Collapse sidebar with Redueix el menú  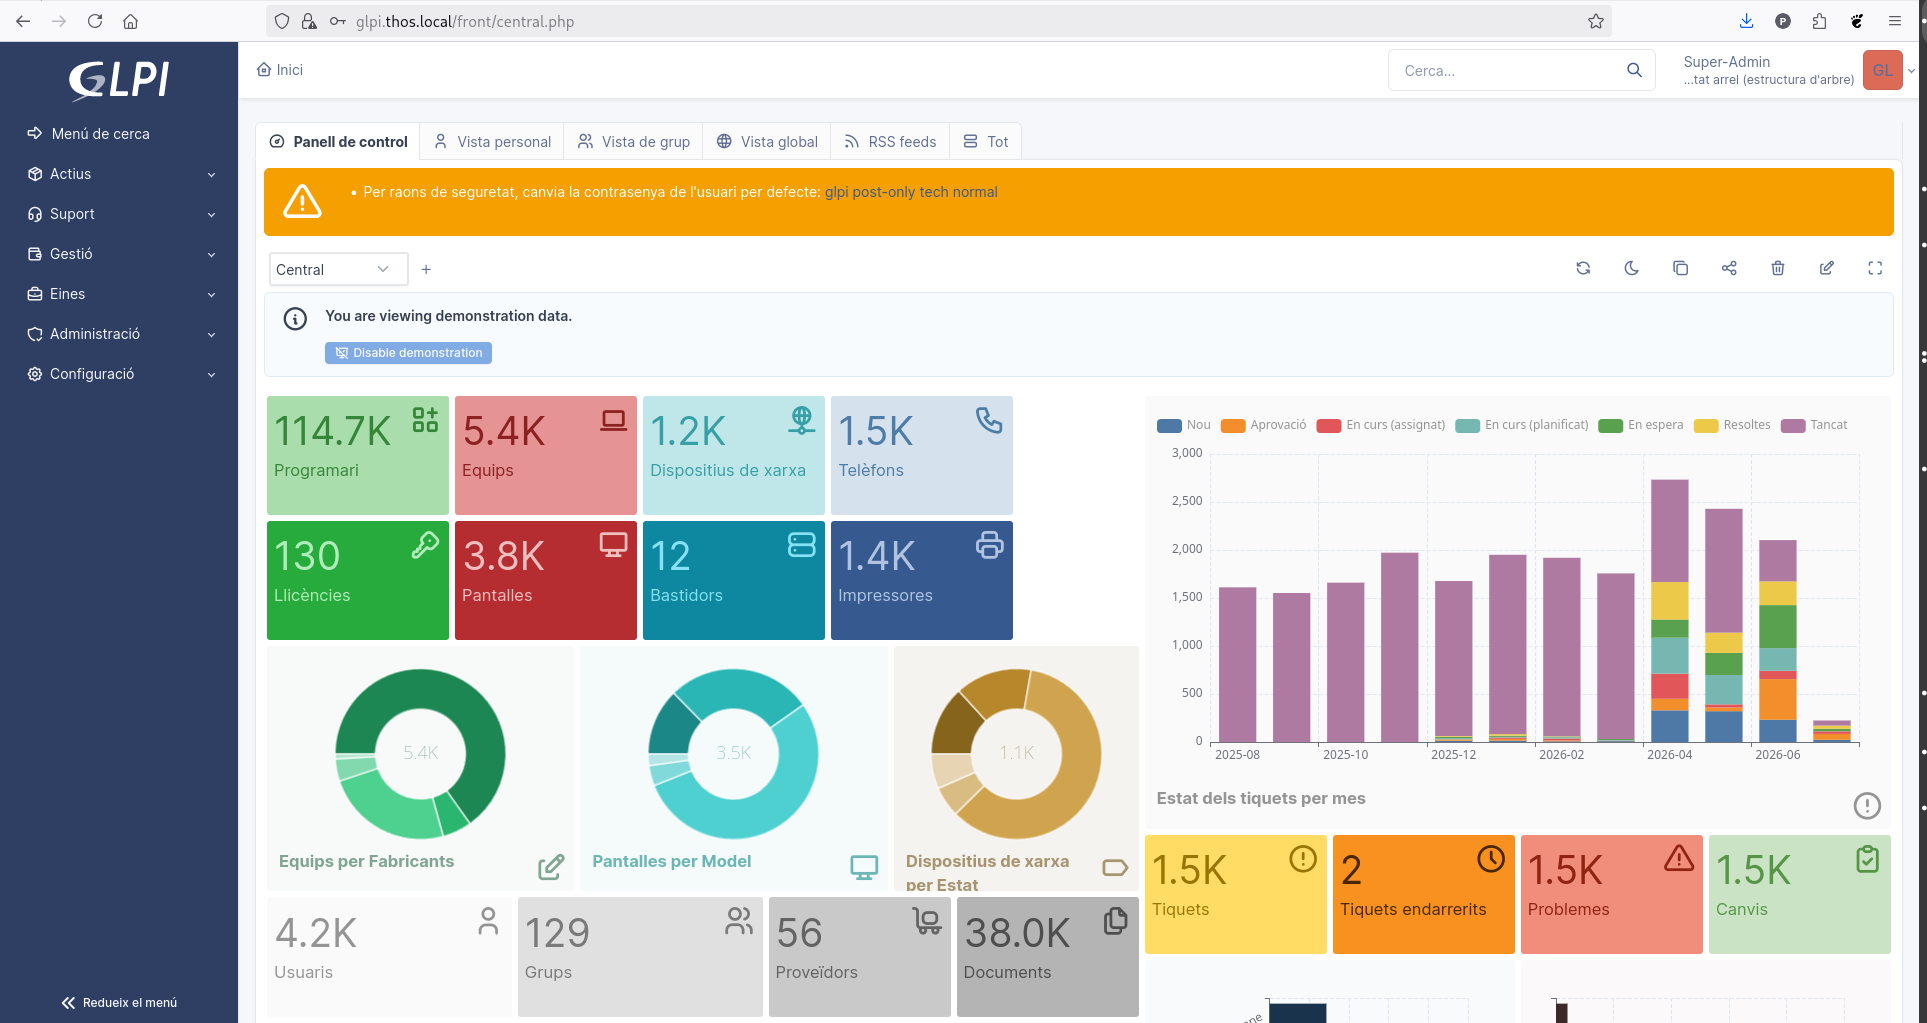[119, 1002]
